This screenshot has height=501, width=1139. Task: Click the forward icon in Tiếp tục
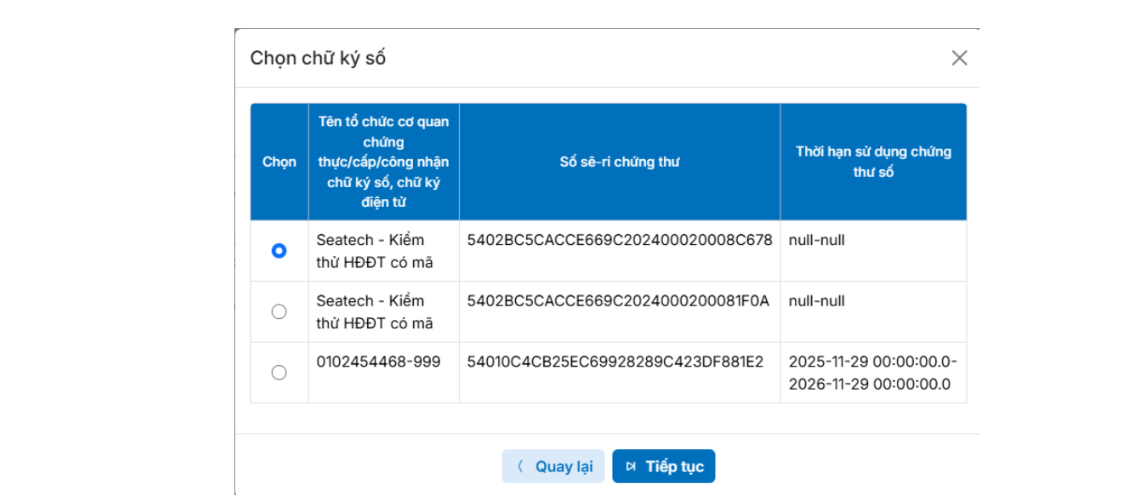[x=630, y=466]
